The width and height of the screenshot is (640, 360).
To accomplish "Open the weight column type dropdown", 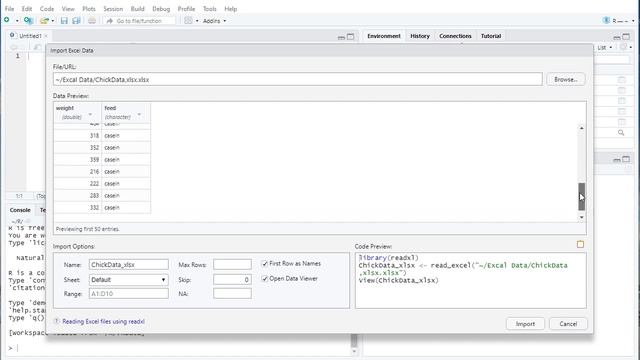I will tap(90, 115).
